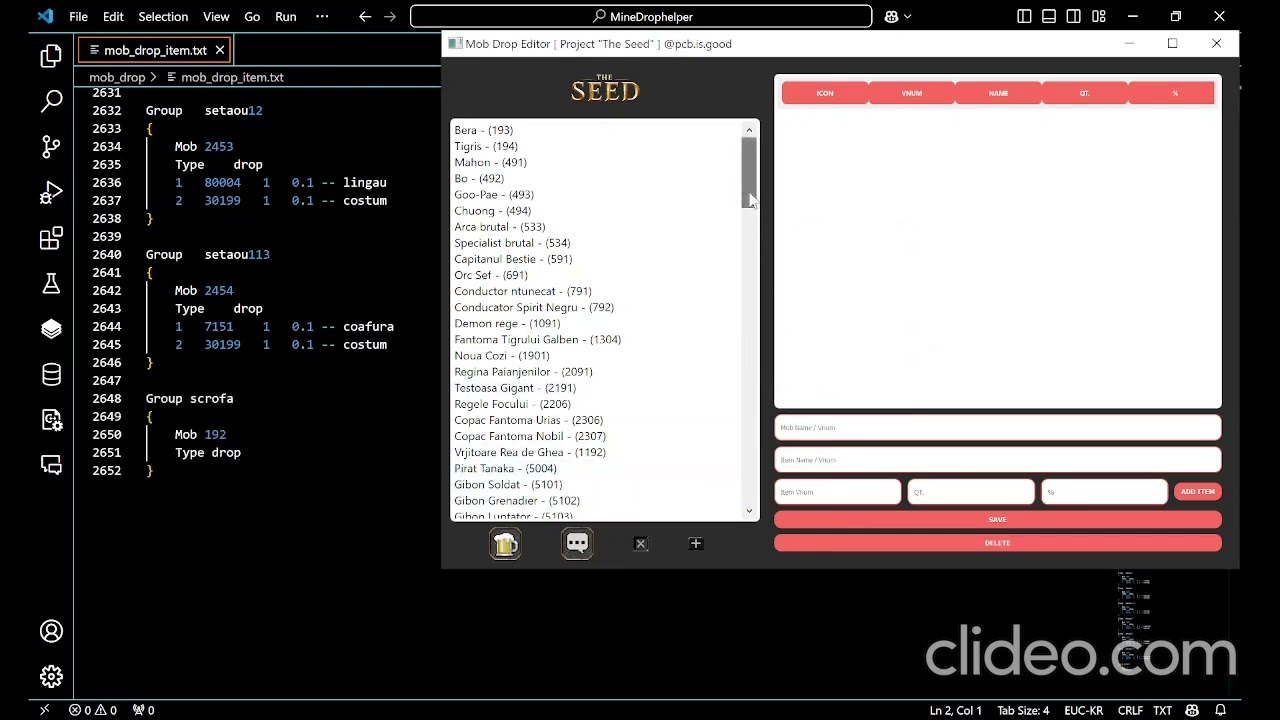This screenshot has width=1280, height=720.
Task: Toggle the primary side bar layout
Action: click(1024, 16)
